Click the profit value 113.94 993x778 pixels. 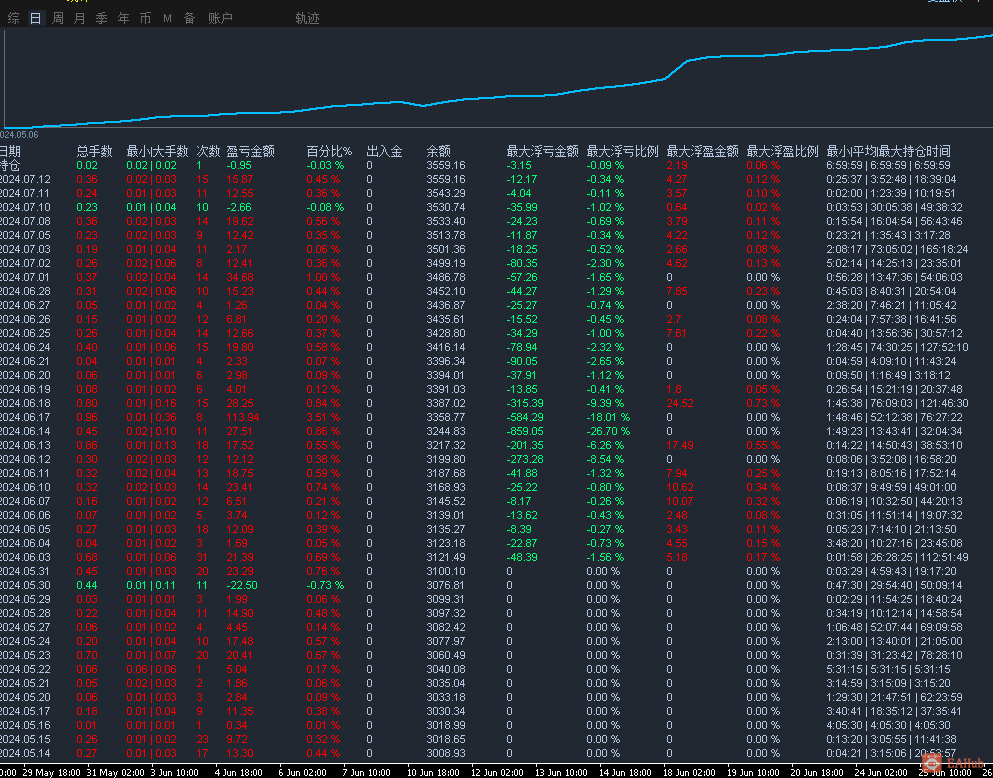pyautogui.click(x=243, y=417)
